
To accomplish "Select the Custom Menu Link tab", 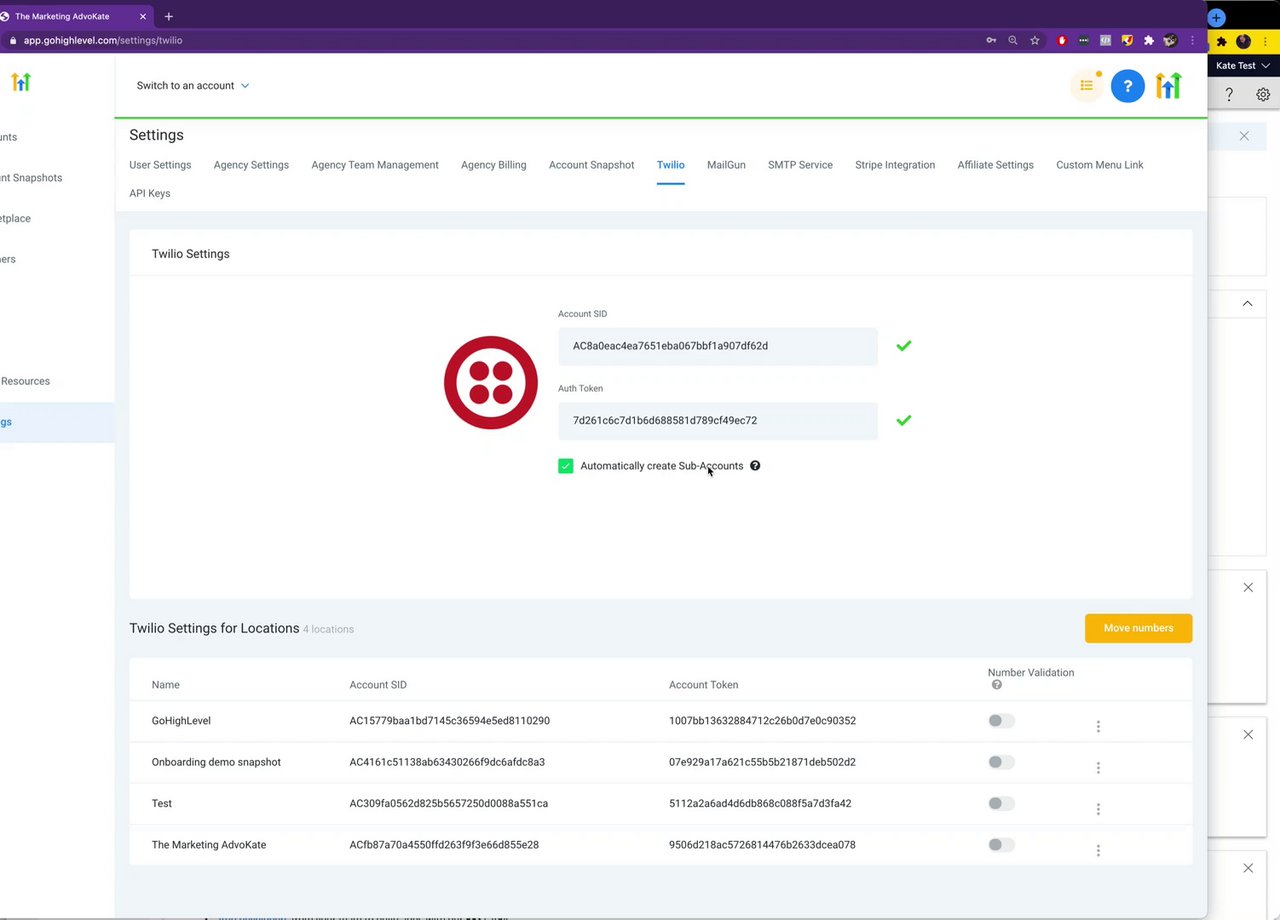I will click(1100, 165).
